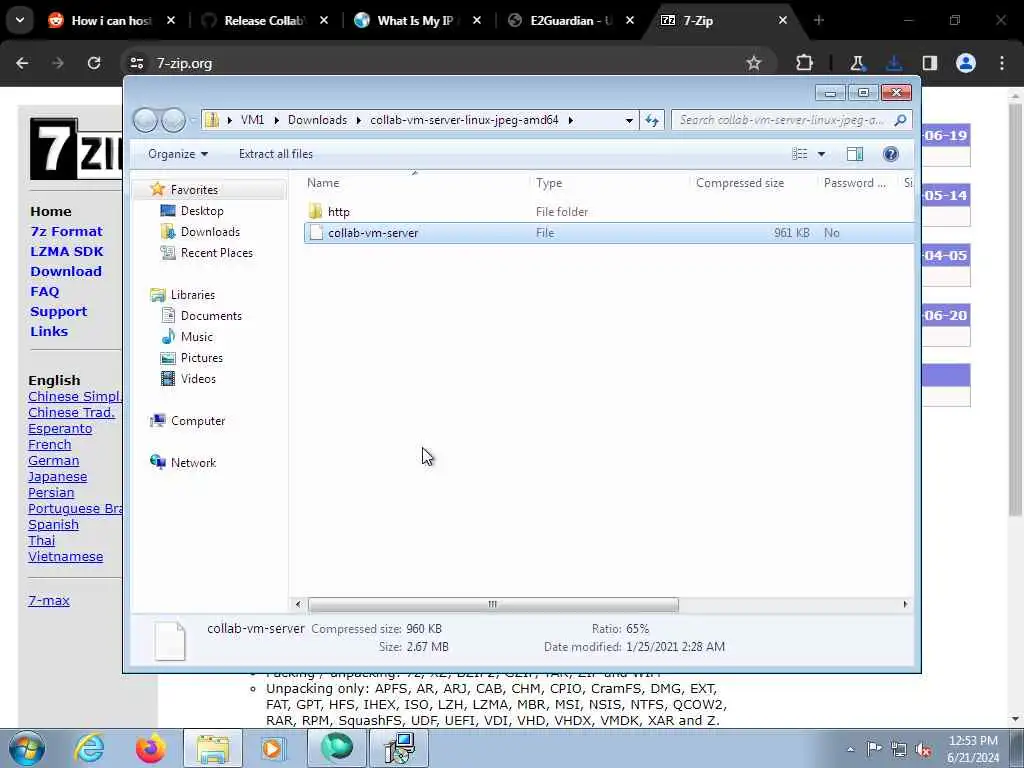1024x768 pixels.
Task: Open Pictures library
Action: click(202, 358)
